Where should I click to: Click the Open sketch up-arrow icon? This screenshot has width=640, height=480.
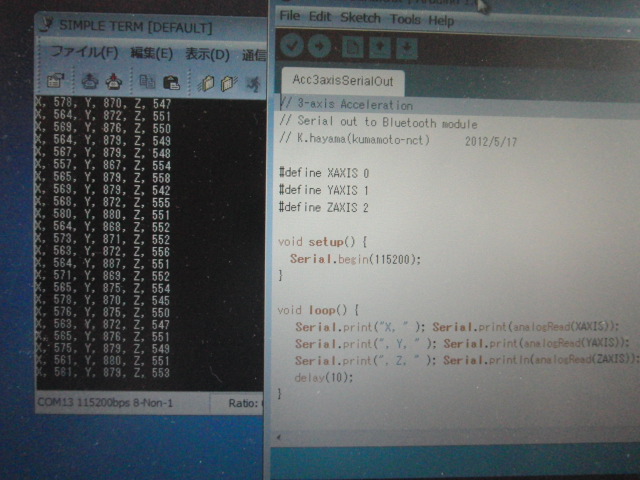[x=379, y=47]
